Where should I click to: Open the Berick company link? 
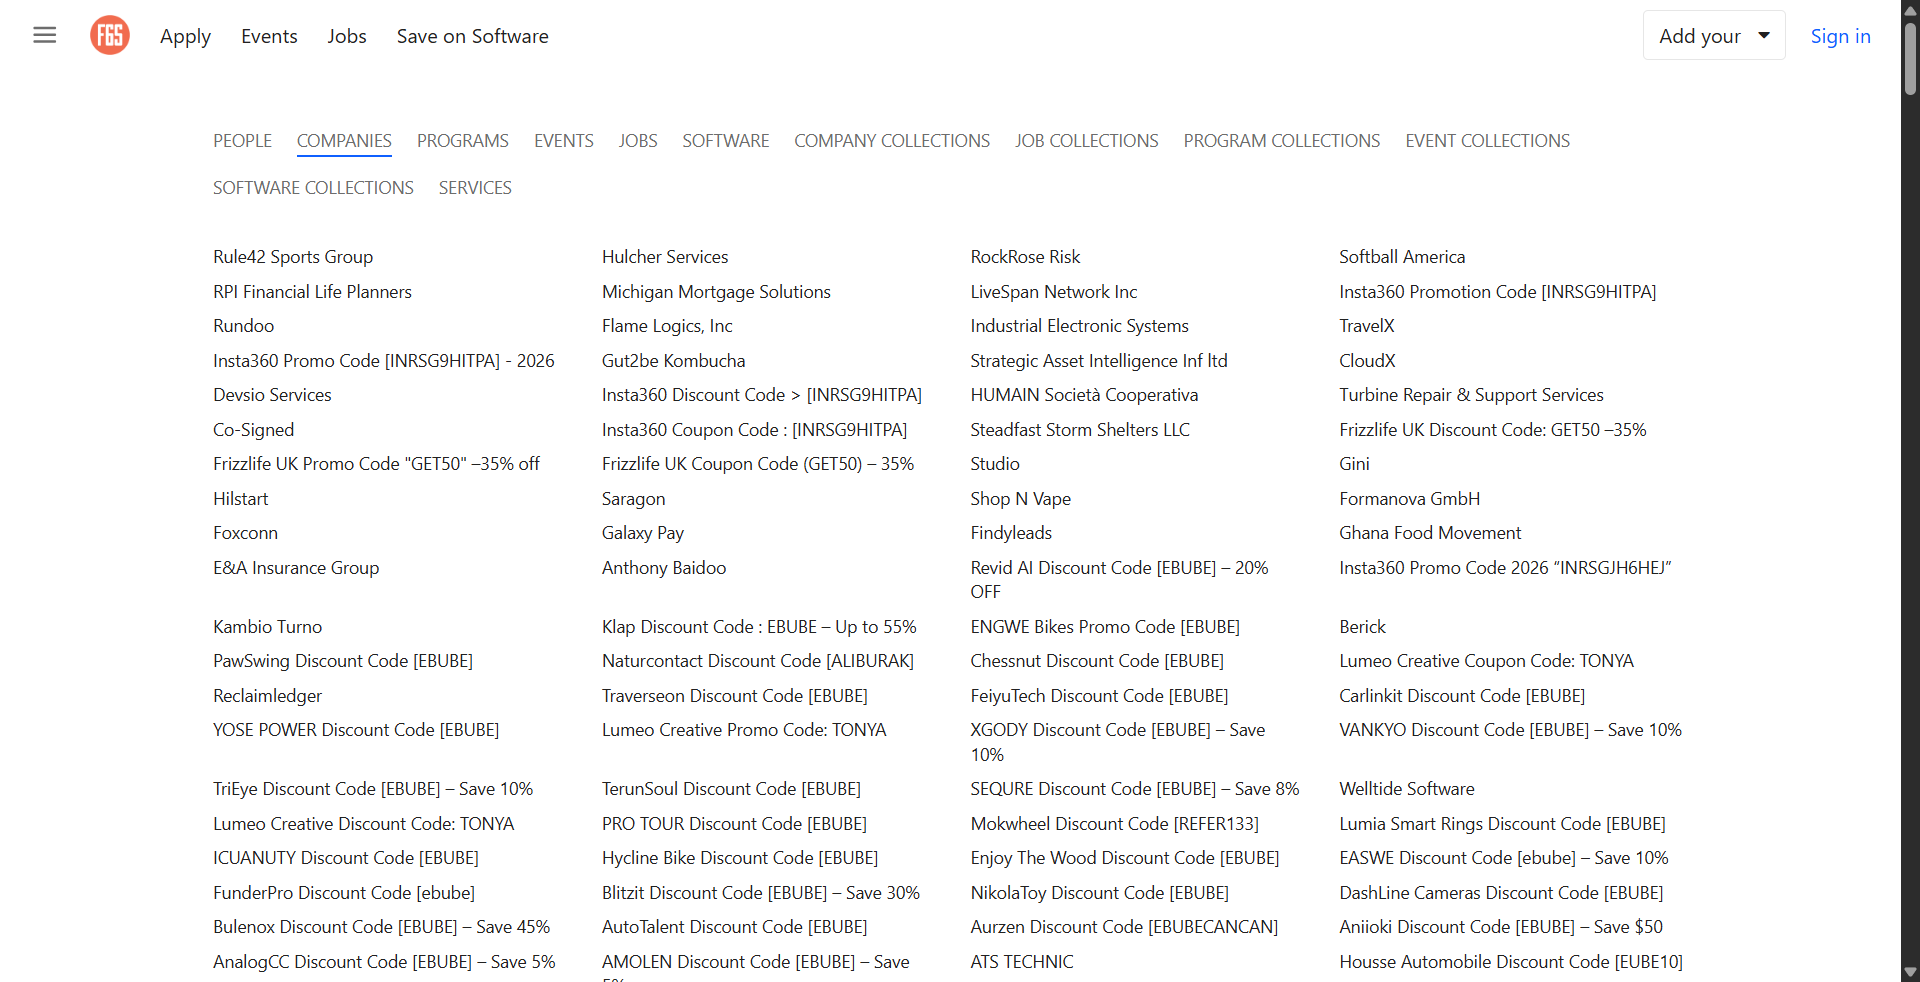(x=1363, y=627)
